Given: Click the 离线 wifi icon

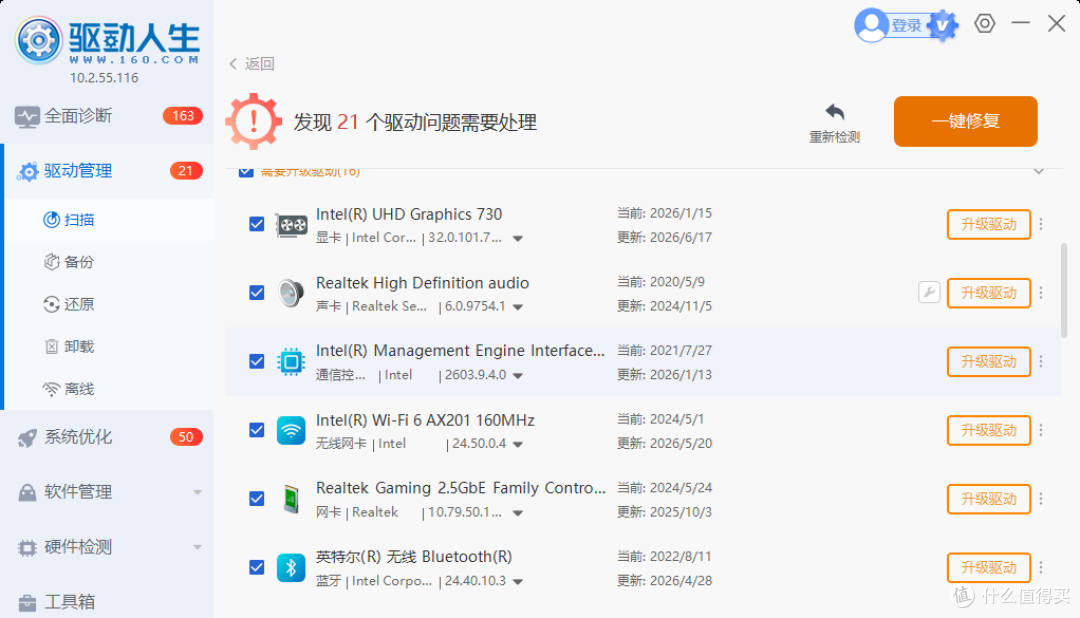Looking at the screenshot, I should pyautogui.click(x=51, y=389).
